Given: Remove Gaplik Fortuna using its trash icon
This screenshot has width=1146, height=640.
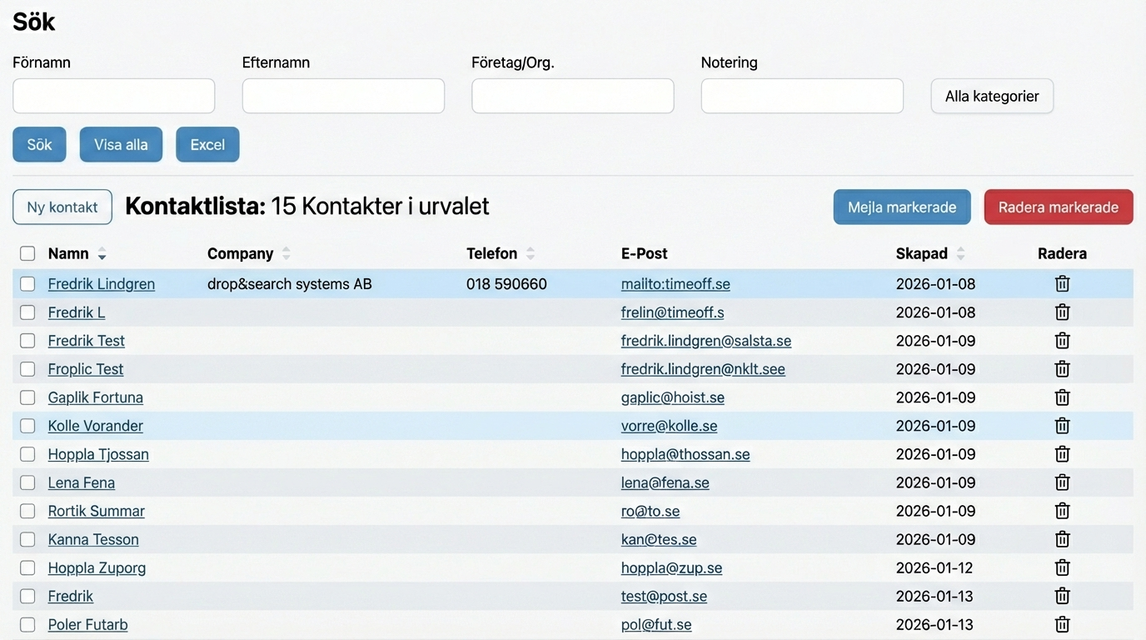Looking at the screenshot, I should [1062, 397].
